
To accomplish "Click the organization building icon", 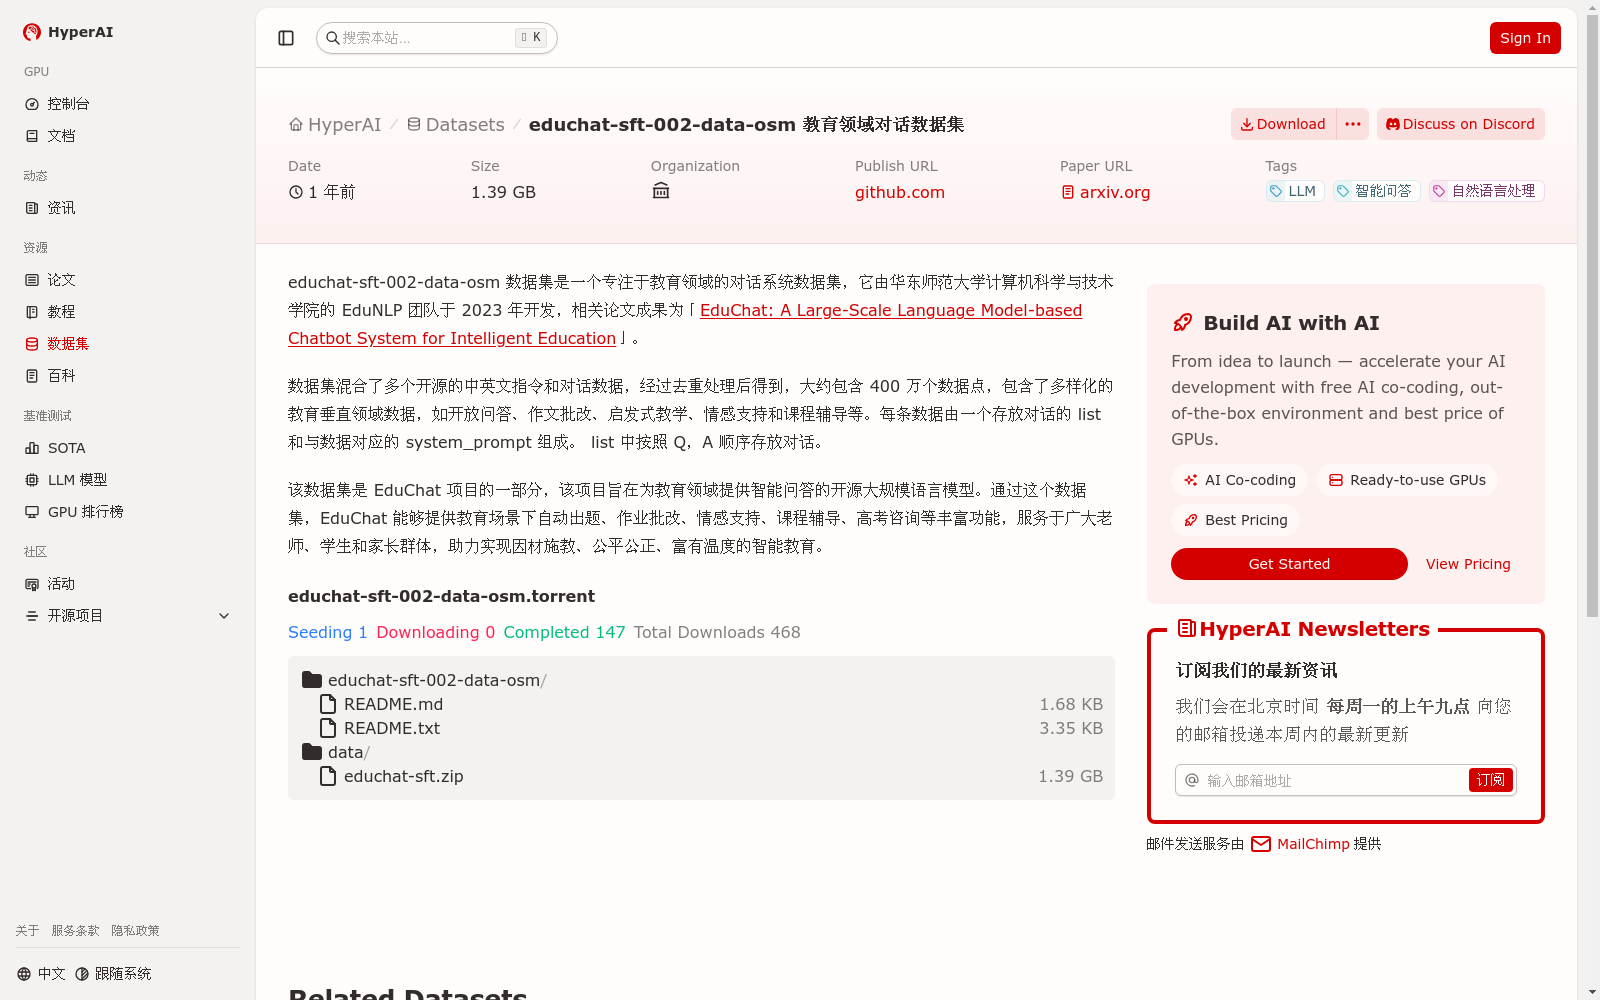I will [x=661, y=191].
